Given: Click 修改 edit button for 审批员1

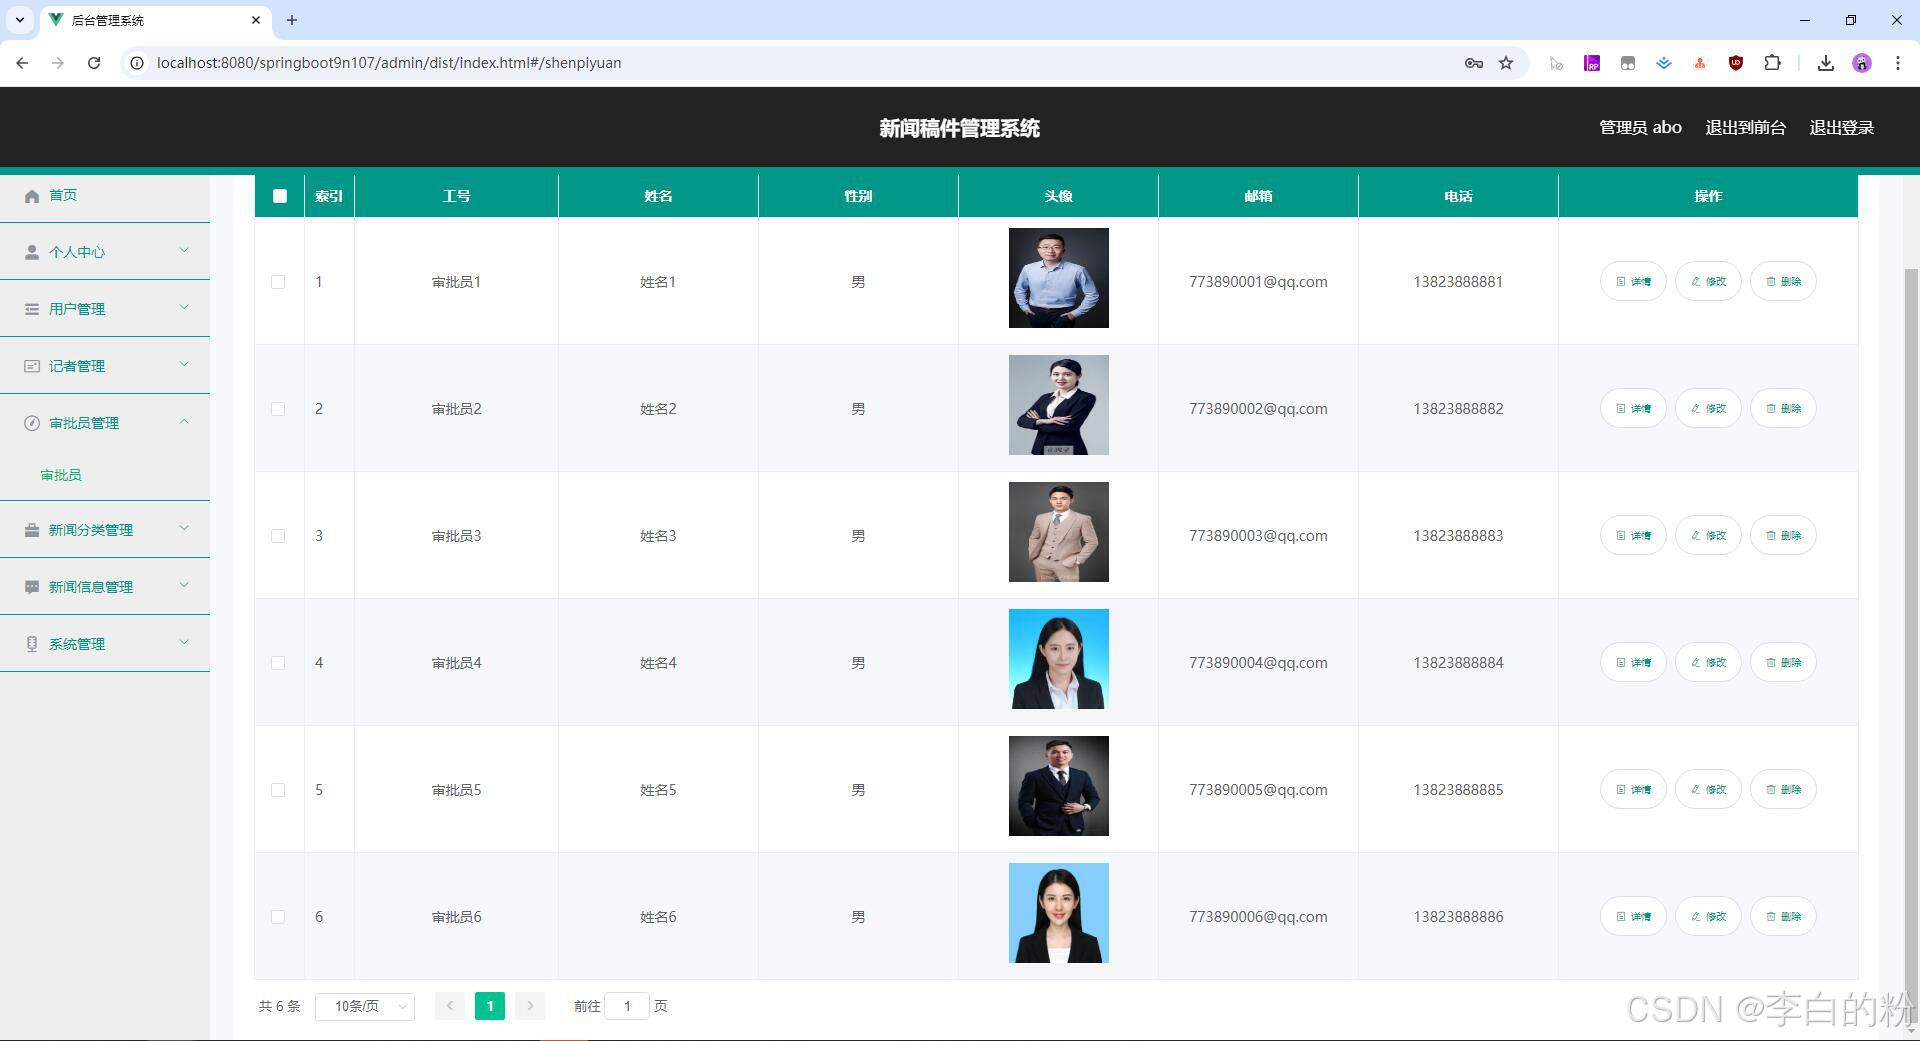Looking at the screenshot, I should (x=1708, y=281).
